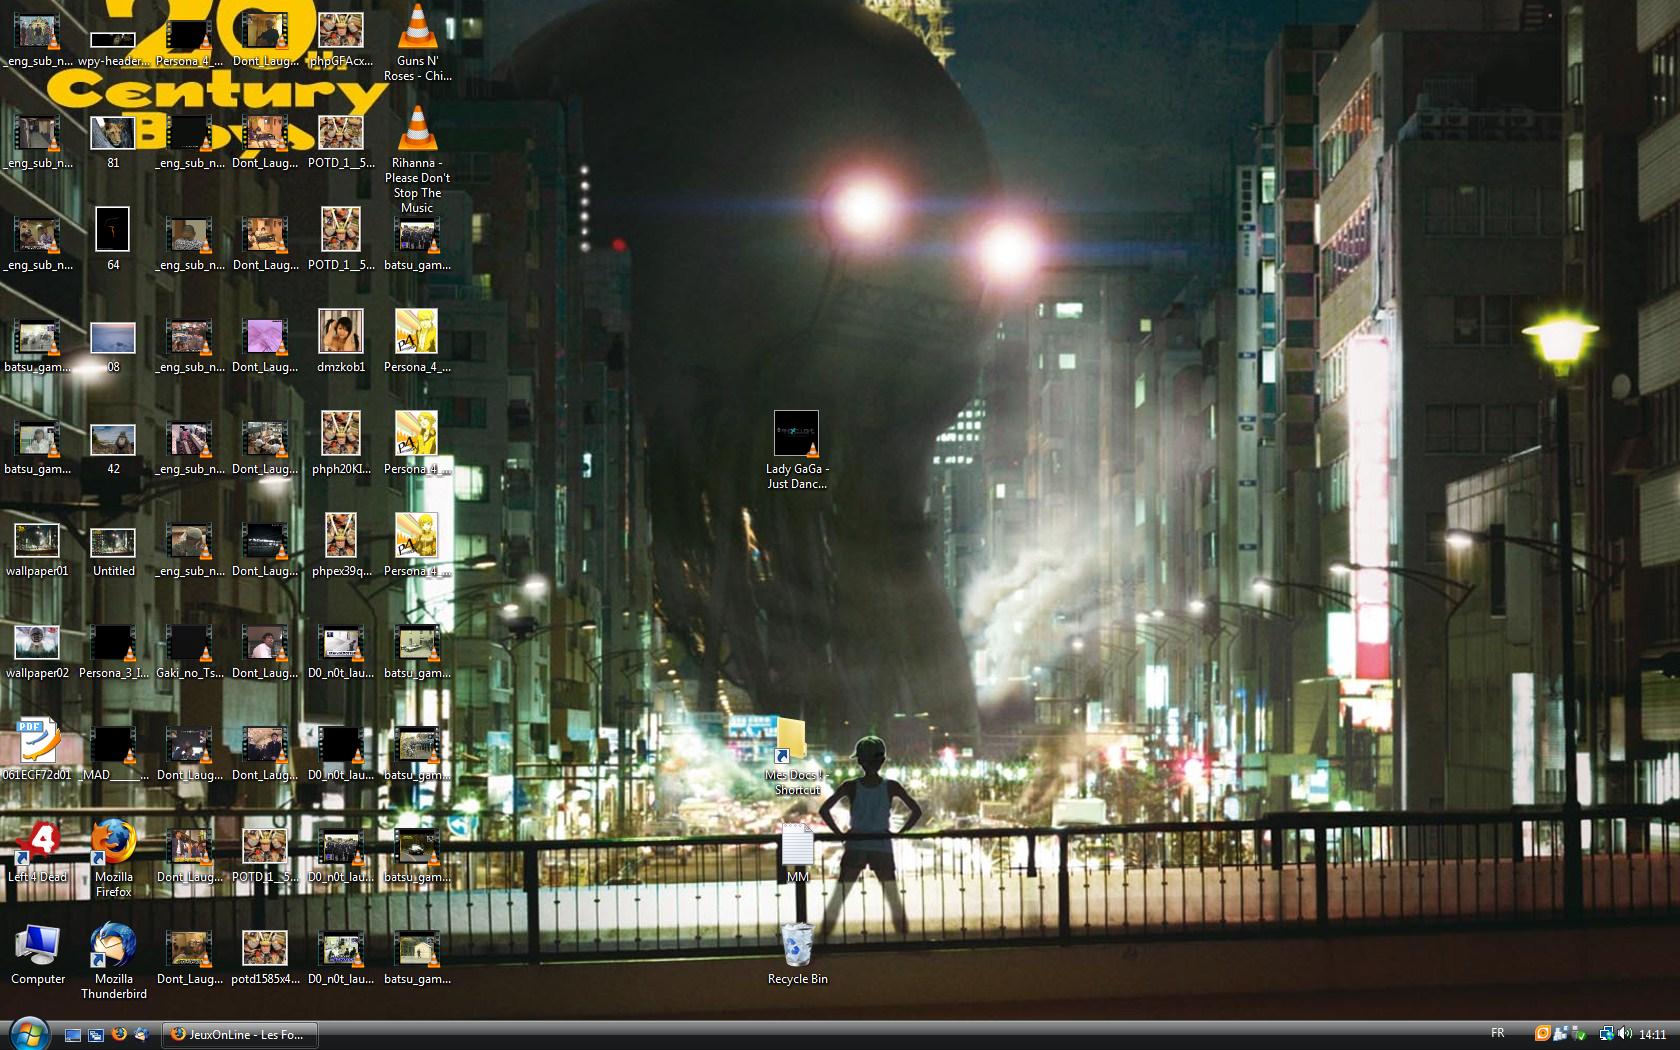Select the file named 08
Image resolution: width=1680 pixels, height=1050 pixels.
point(113,348)
